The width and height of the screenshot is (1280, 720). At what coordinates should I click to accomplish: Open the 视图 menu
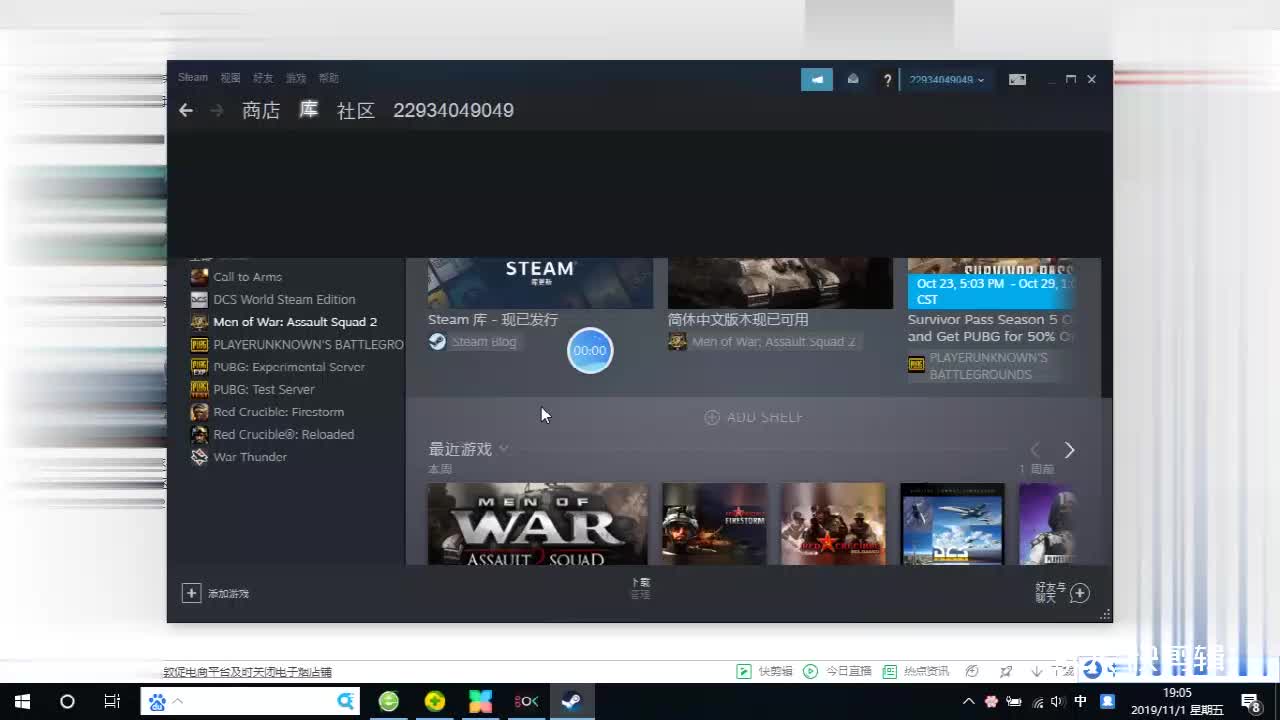coord(230,78)
